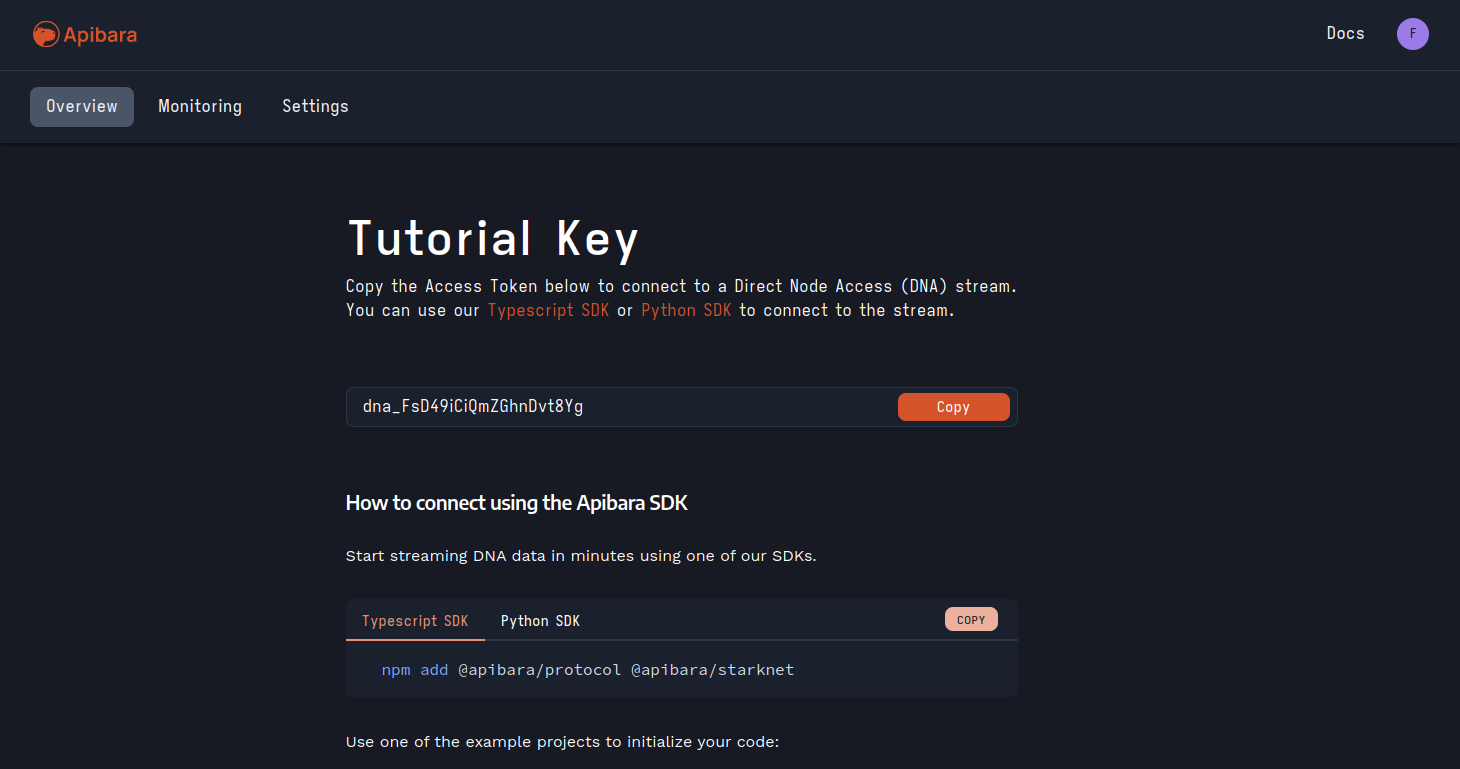Click the 'How to connect using the Apibara SDK' heading
Image resolution: width=1460 pixels, height=769 pixels.
click(517, 503)
